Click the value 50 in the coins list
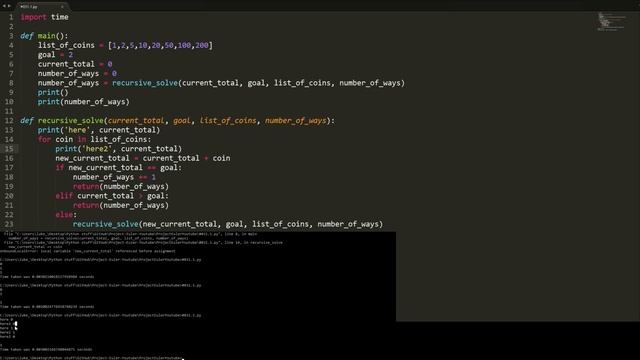This screenshot has height=360, width=640. click(169, 45)
